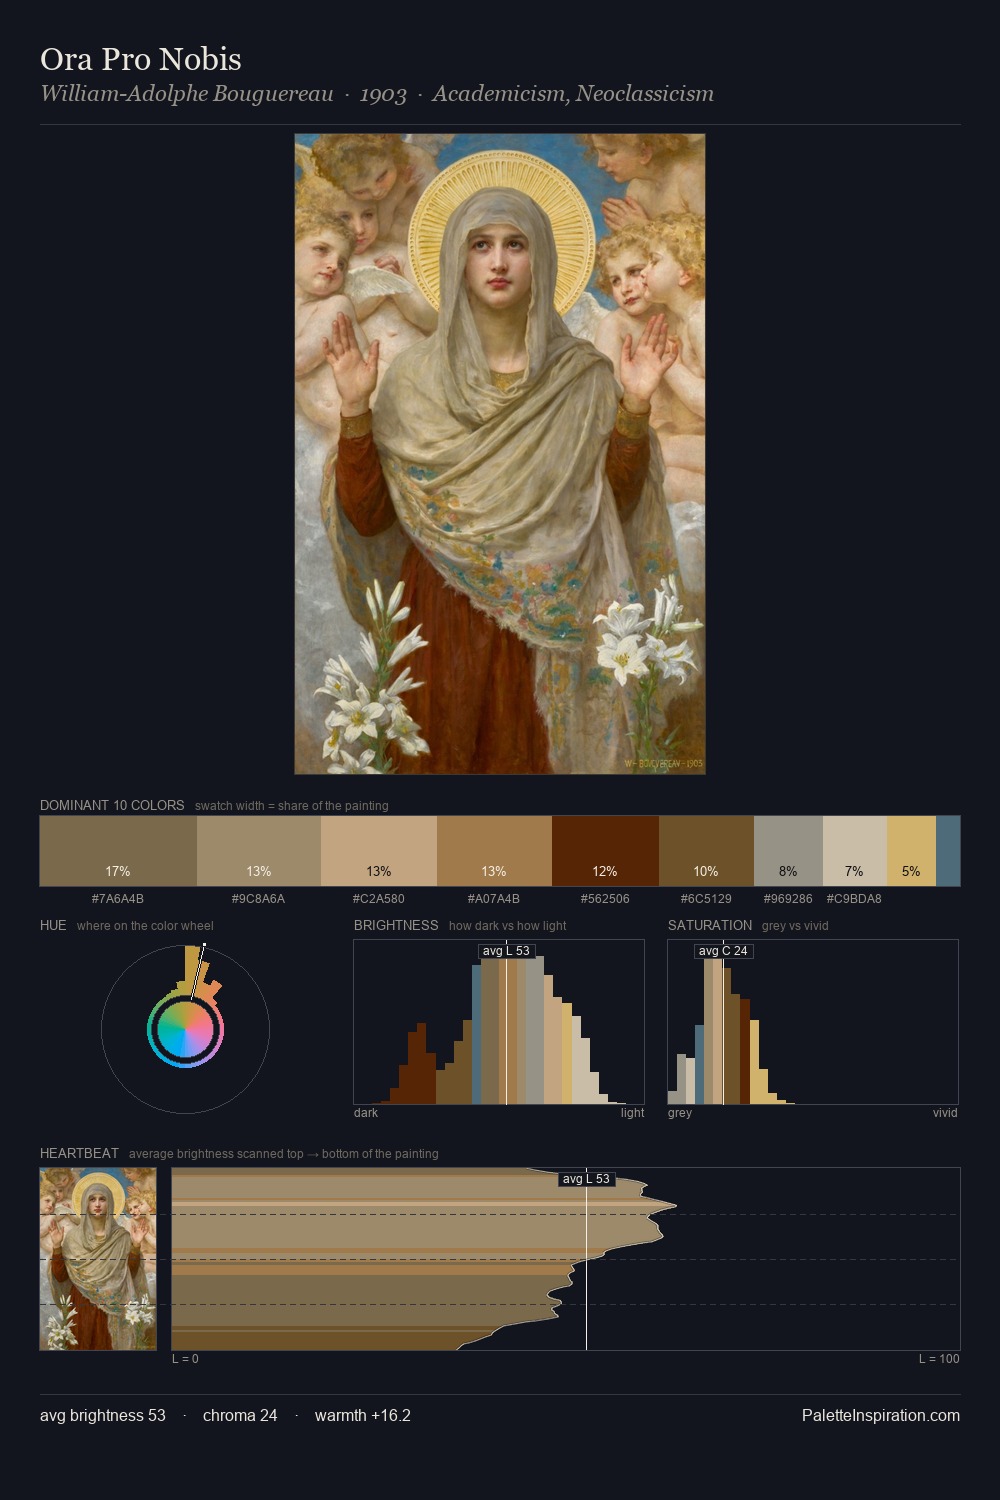Viewport: 1000px width, 1500px height.
Task: Click 'avg brightness 53' in the footer
Action: (103, 1416)
